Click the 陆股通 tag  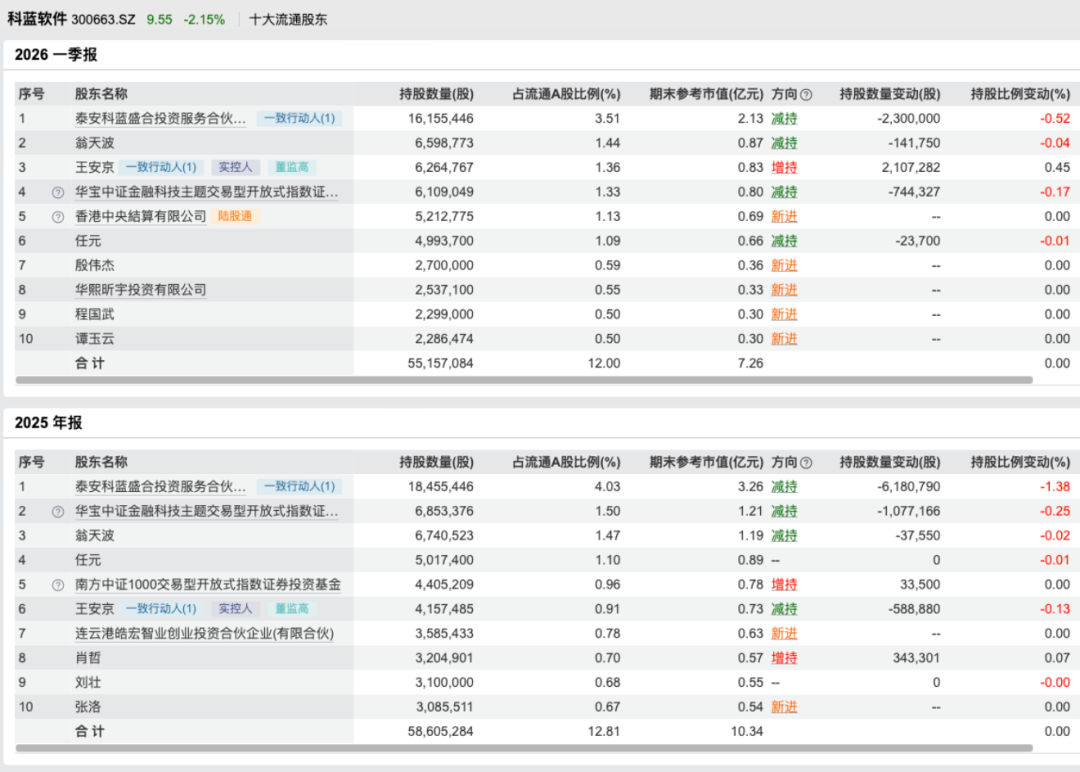click(235, 216)
